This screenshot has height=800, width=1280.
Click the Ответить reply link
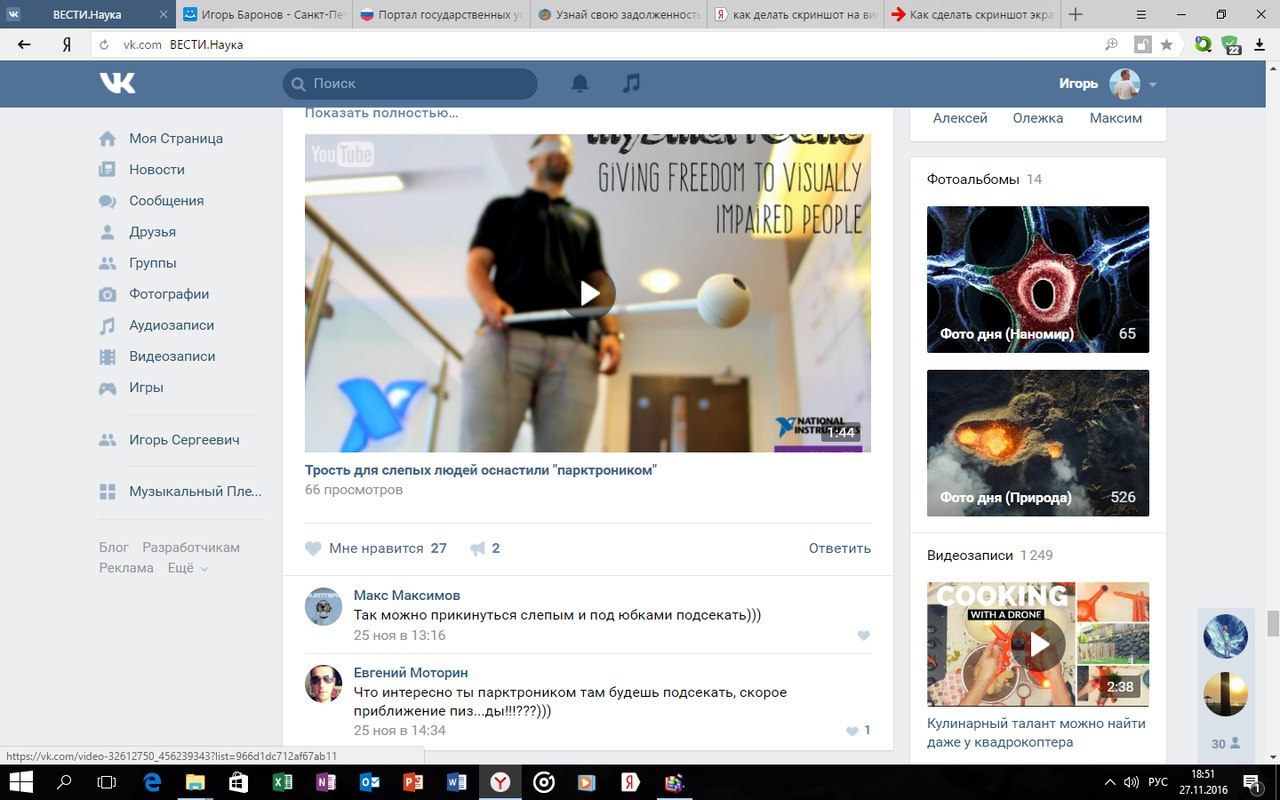coord(839,548)
